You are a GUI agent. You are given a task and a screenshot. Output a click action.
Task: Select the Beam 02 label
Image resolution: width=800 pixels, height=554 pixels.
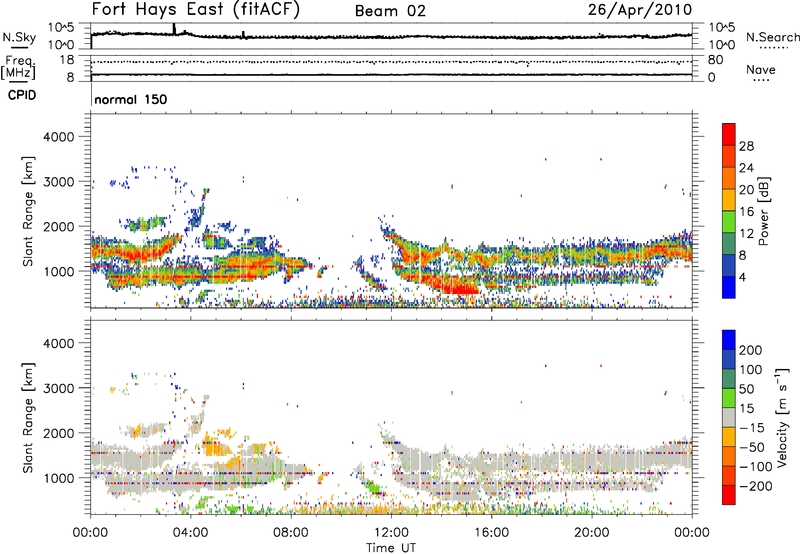pos(390,11)
